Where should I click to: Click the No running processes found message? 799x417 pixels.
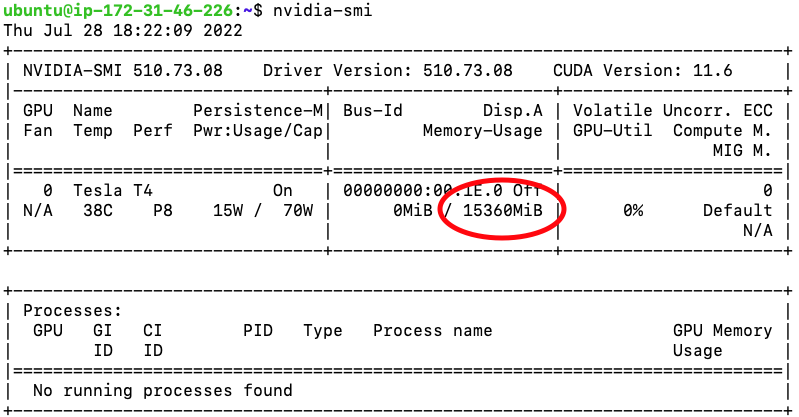click(162, 390)
